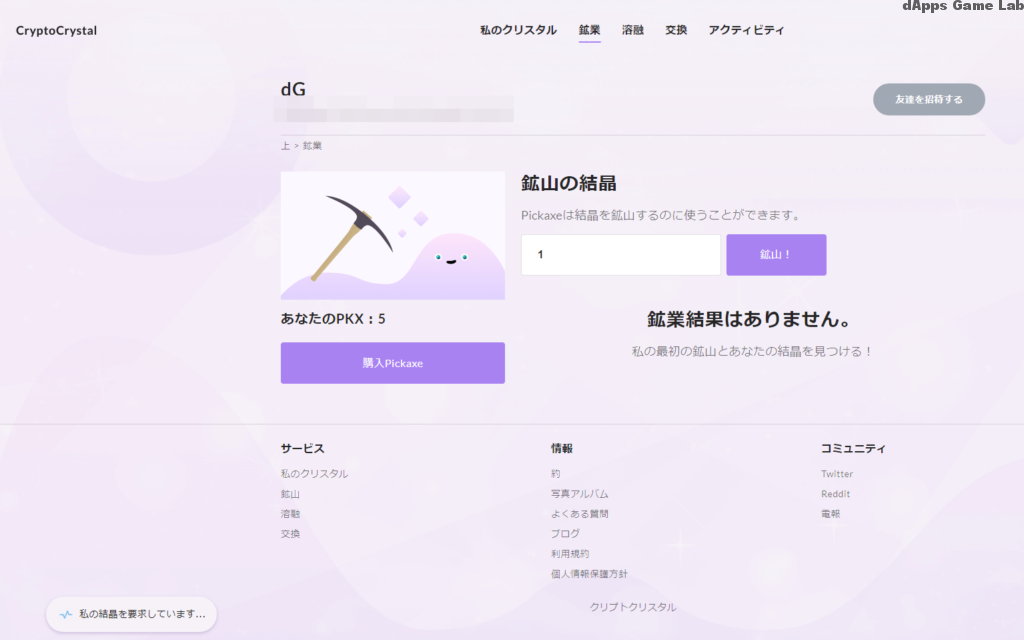Select 交換 from the navigation bar

click(x=676, y=30)
